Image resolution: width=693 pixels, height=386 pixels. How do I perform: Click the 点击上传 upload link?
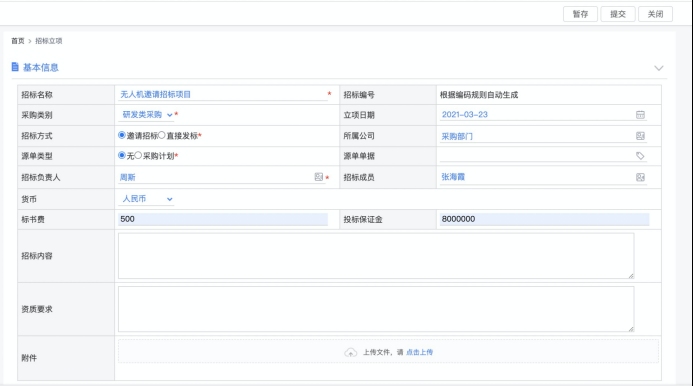419,352
